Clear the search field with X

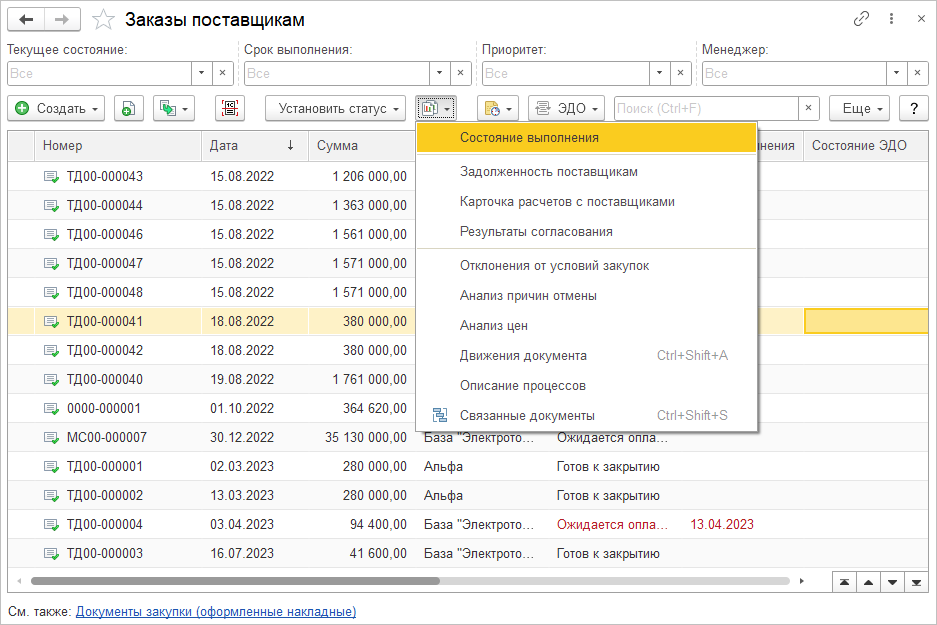tap(808, 108)
